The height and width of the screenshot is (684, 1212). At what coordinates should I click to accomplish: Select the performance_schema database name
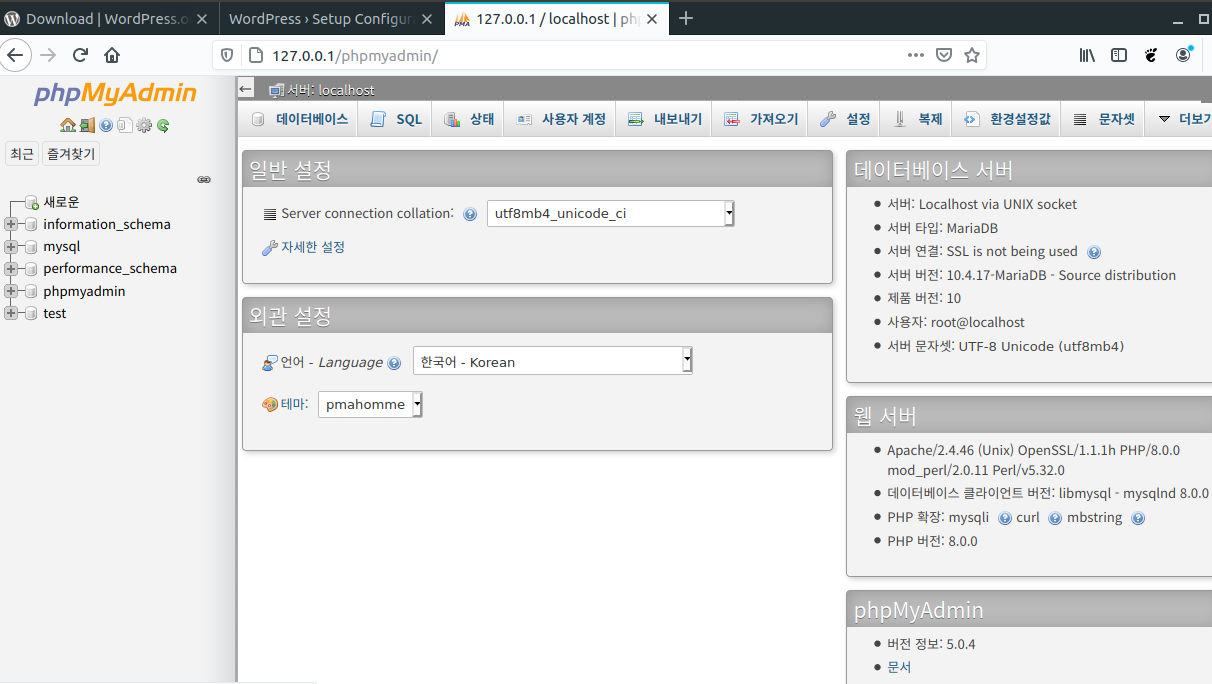tap(110, 268)
